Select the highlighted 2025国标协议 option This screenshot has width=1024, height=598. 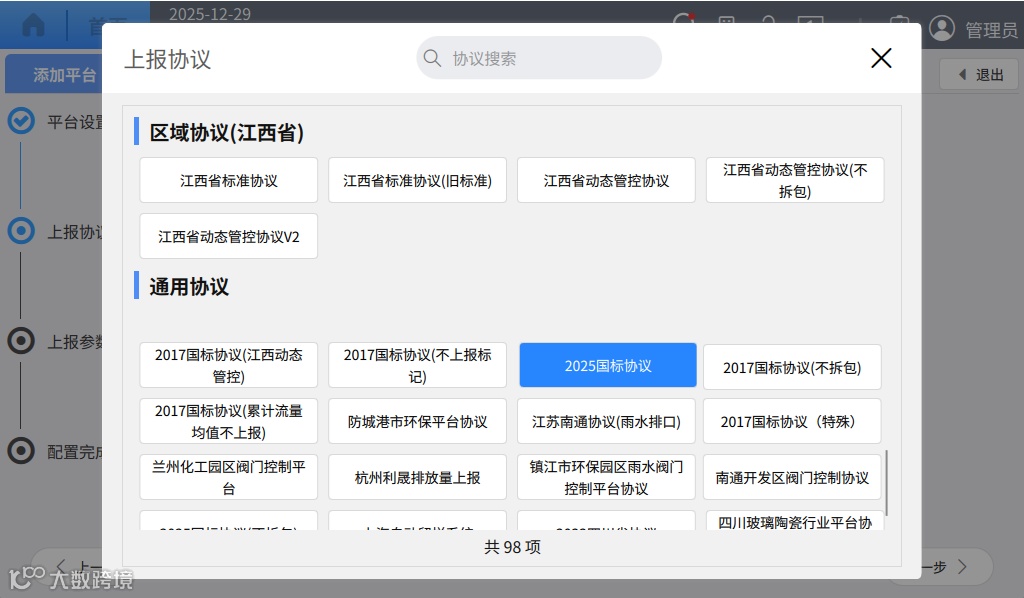608,365
